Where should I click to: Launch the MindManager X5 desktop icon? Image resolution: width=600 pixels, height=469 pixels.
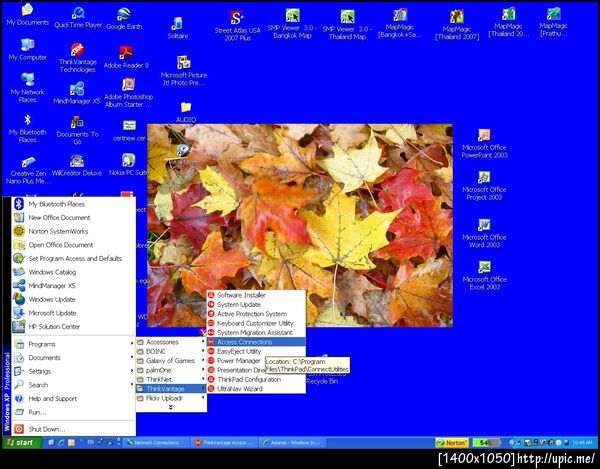(x=77, y=93)
